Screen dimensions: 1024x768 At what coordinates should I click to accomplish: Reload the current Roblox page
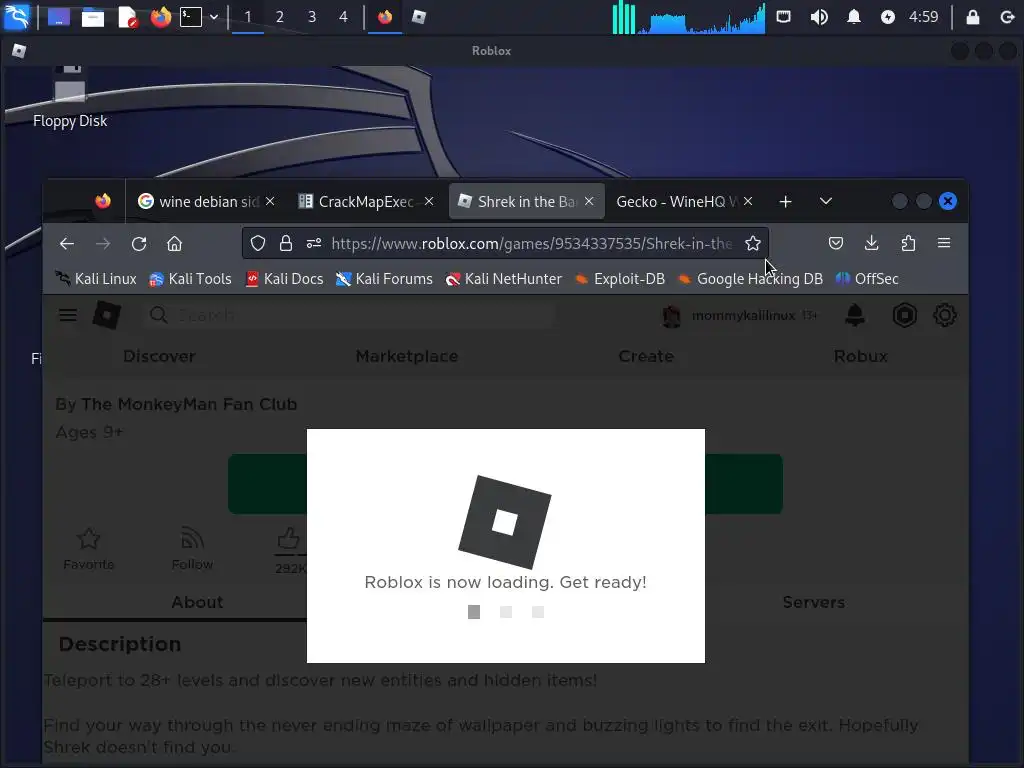[x=138, y=244]
